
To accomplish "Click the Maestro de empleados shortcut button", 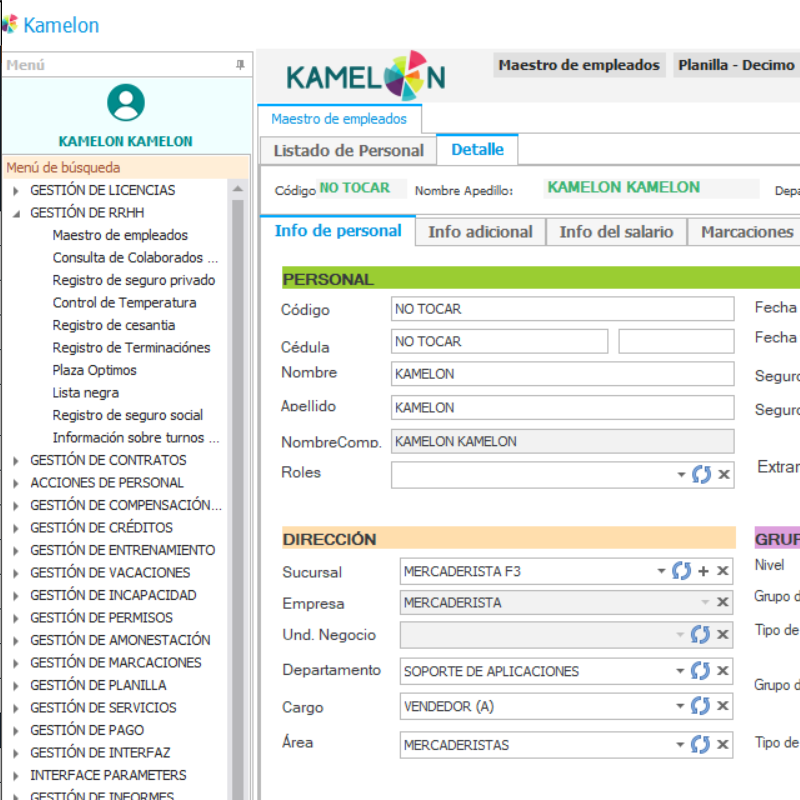I will click(579, 65).
